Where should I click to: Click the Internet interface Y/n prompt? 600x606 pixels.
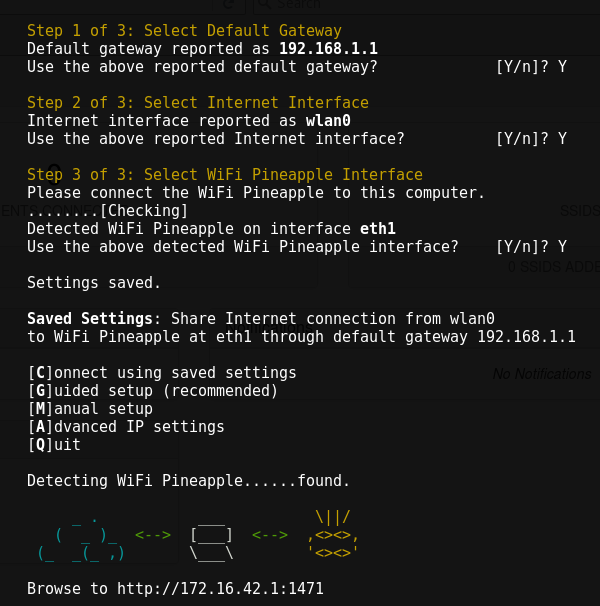click(x=531, y=139)
